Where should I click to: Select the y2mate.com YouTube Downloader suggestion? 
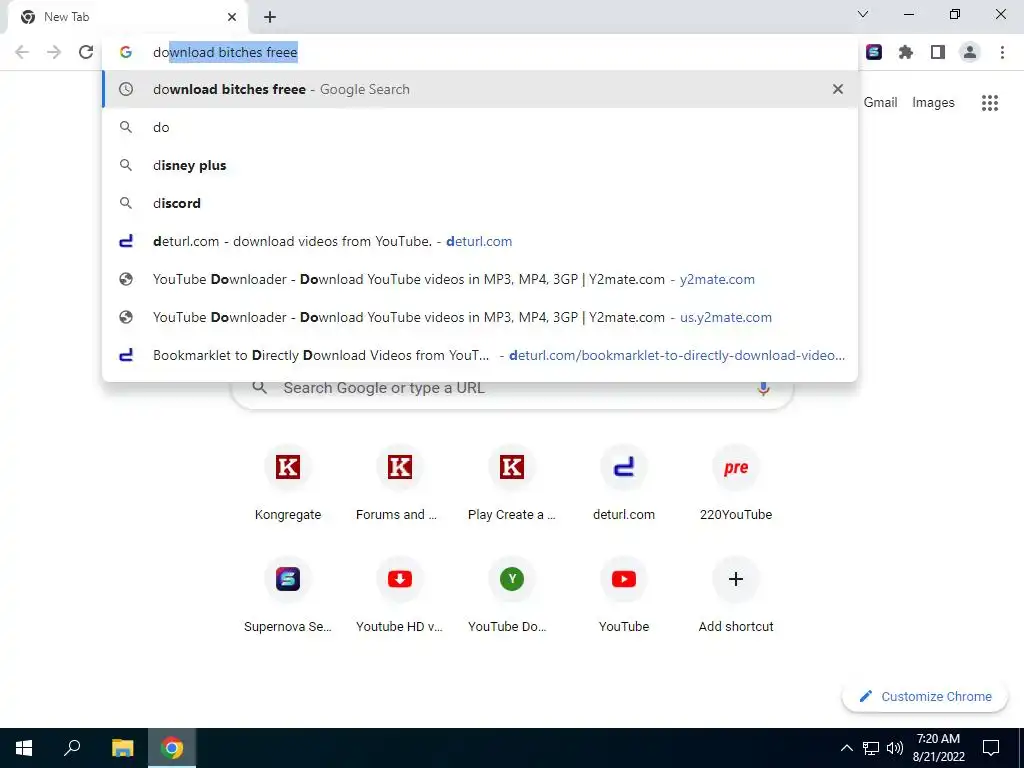(480, 279)
